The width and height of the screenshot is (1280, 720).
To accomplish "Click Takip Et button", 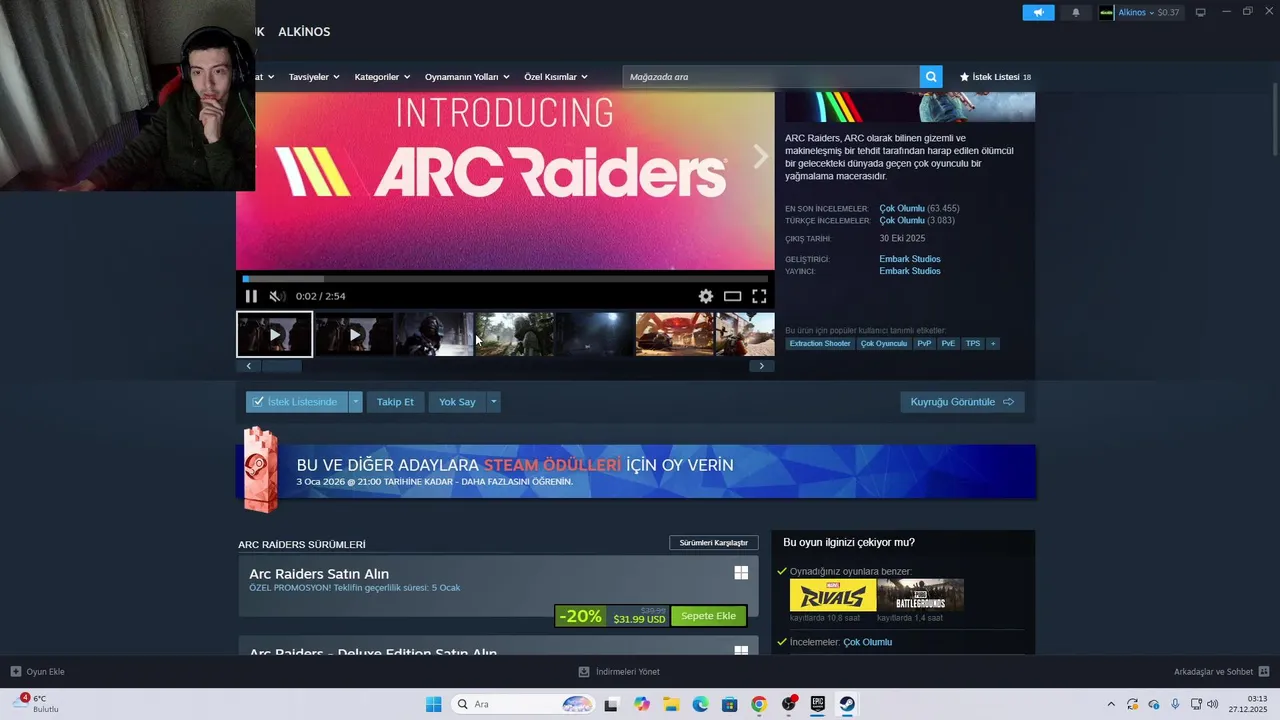I will pos(395,402).
